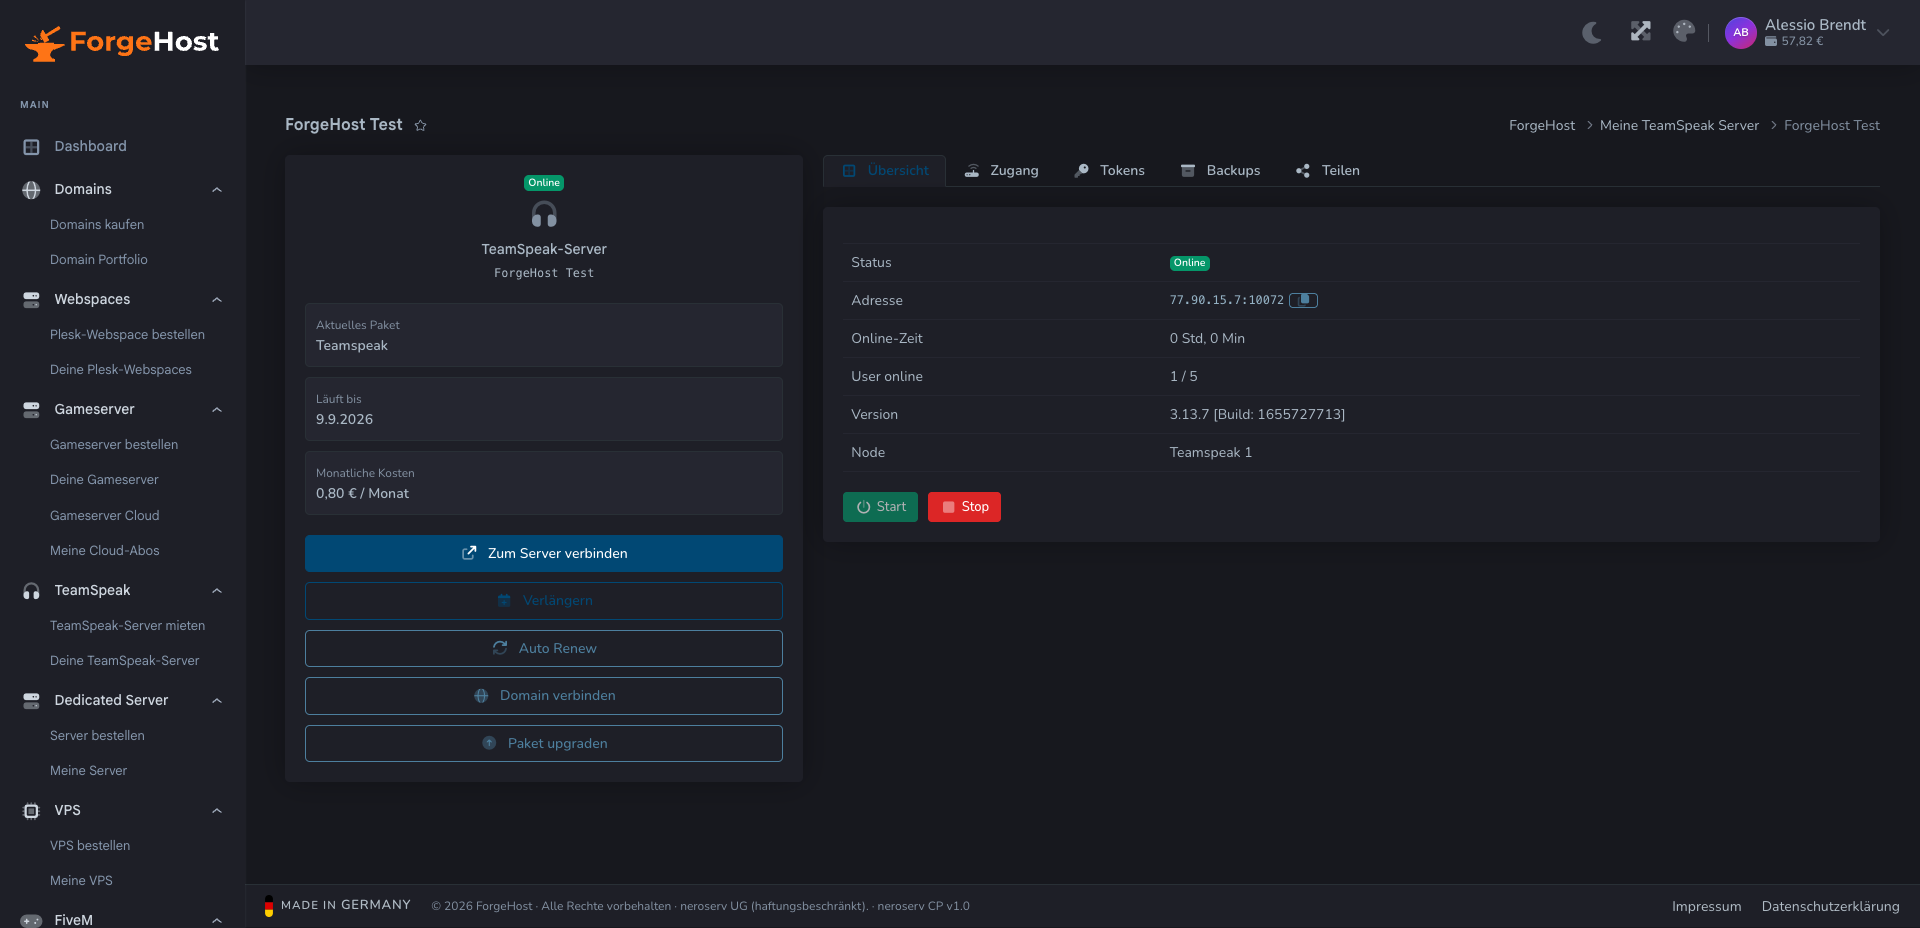The width and height of the screenshot is (1920, 928).
Task: Open theme color palette icon
Action: [x=1684, y=32]
